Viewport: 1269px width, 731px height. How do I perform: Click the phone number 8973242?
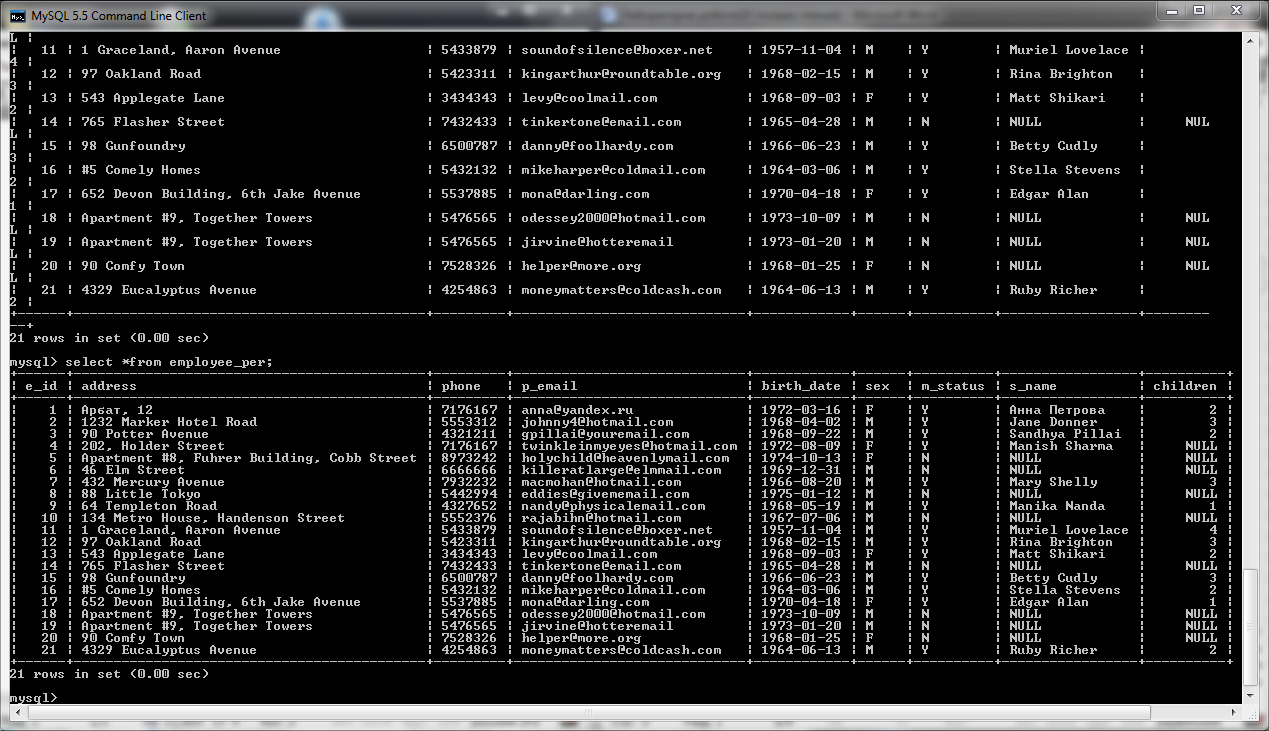tap(469, 458)
